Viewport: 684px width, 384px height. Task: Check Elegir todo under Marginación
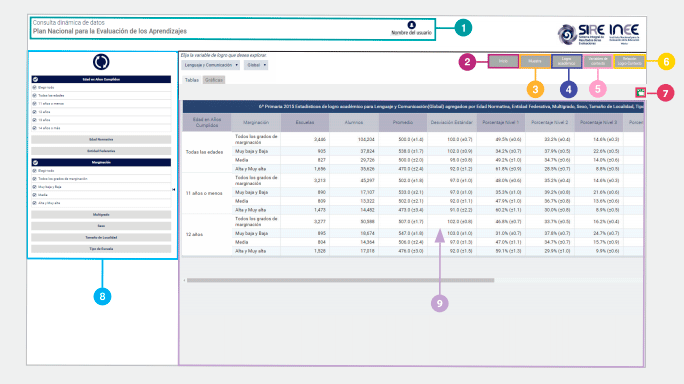[34, 171]
